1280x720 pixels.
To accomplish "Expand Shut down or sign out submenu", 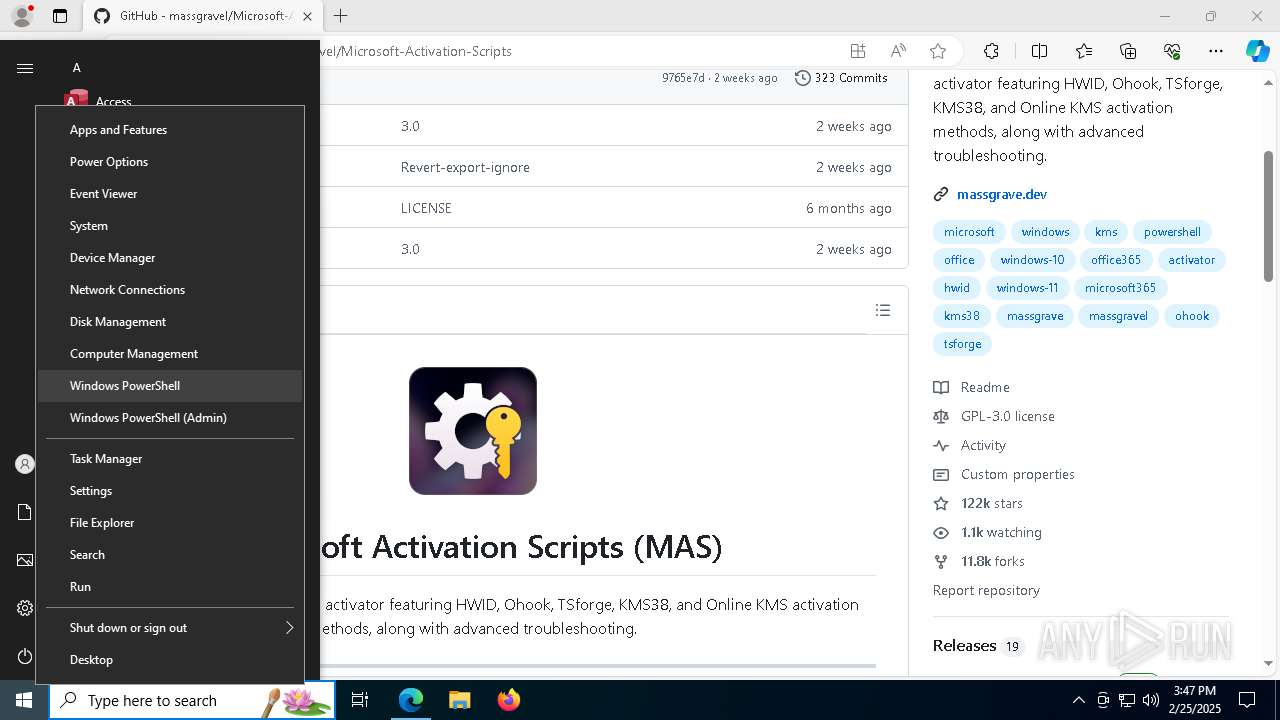I will 170,628.
